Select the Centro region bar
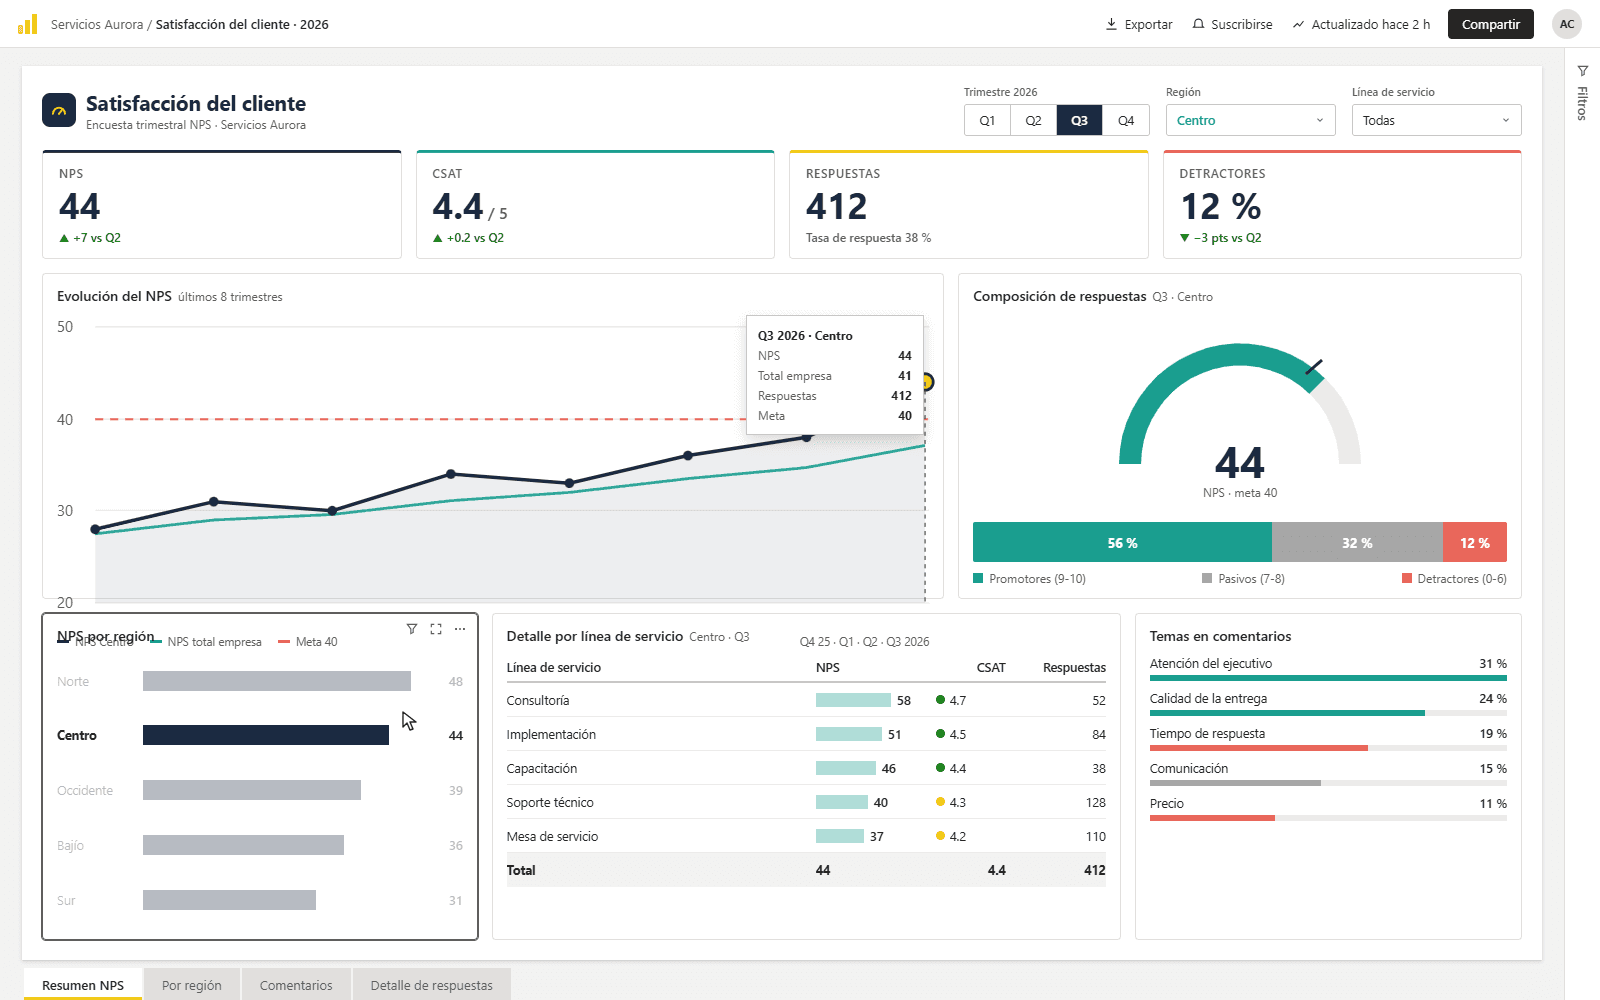This screenshot has height=1000, width=1600. pos(266,735)
